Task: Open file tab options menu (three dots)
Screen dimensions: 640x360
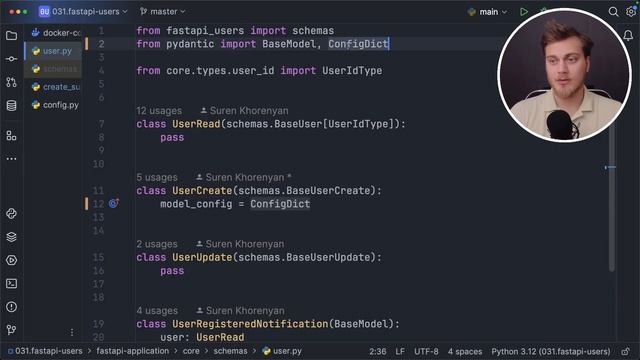Action: [72, 332]
